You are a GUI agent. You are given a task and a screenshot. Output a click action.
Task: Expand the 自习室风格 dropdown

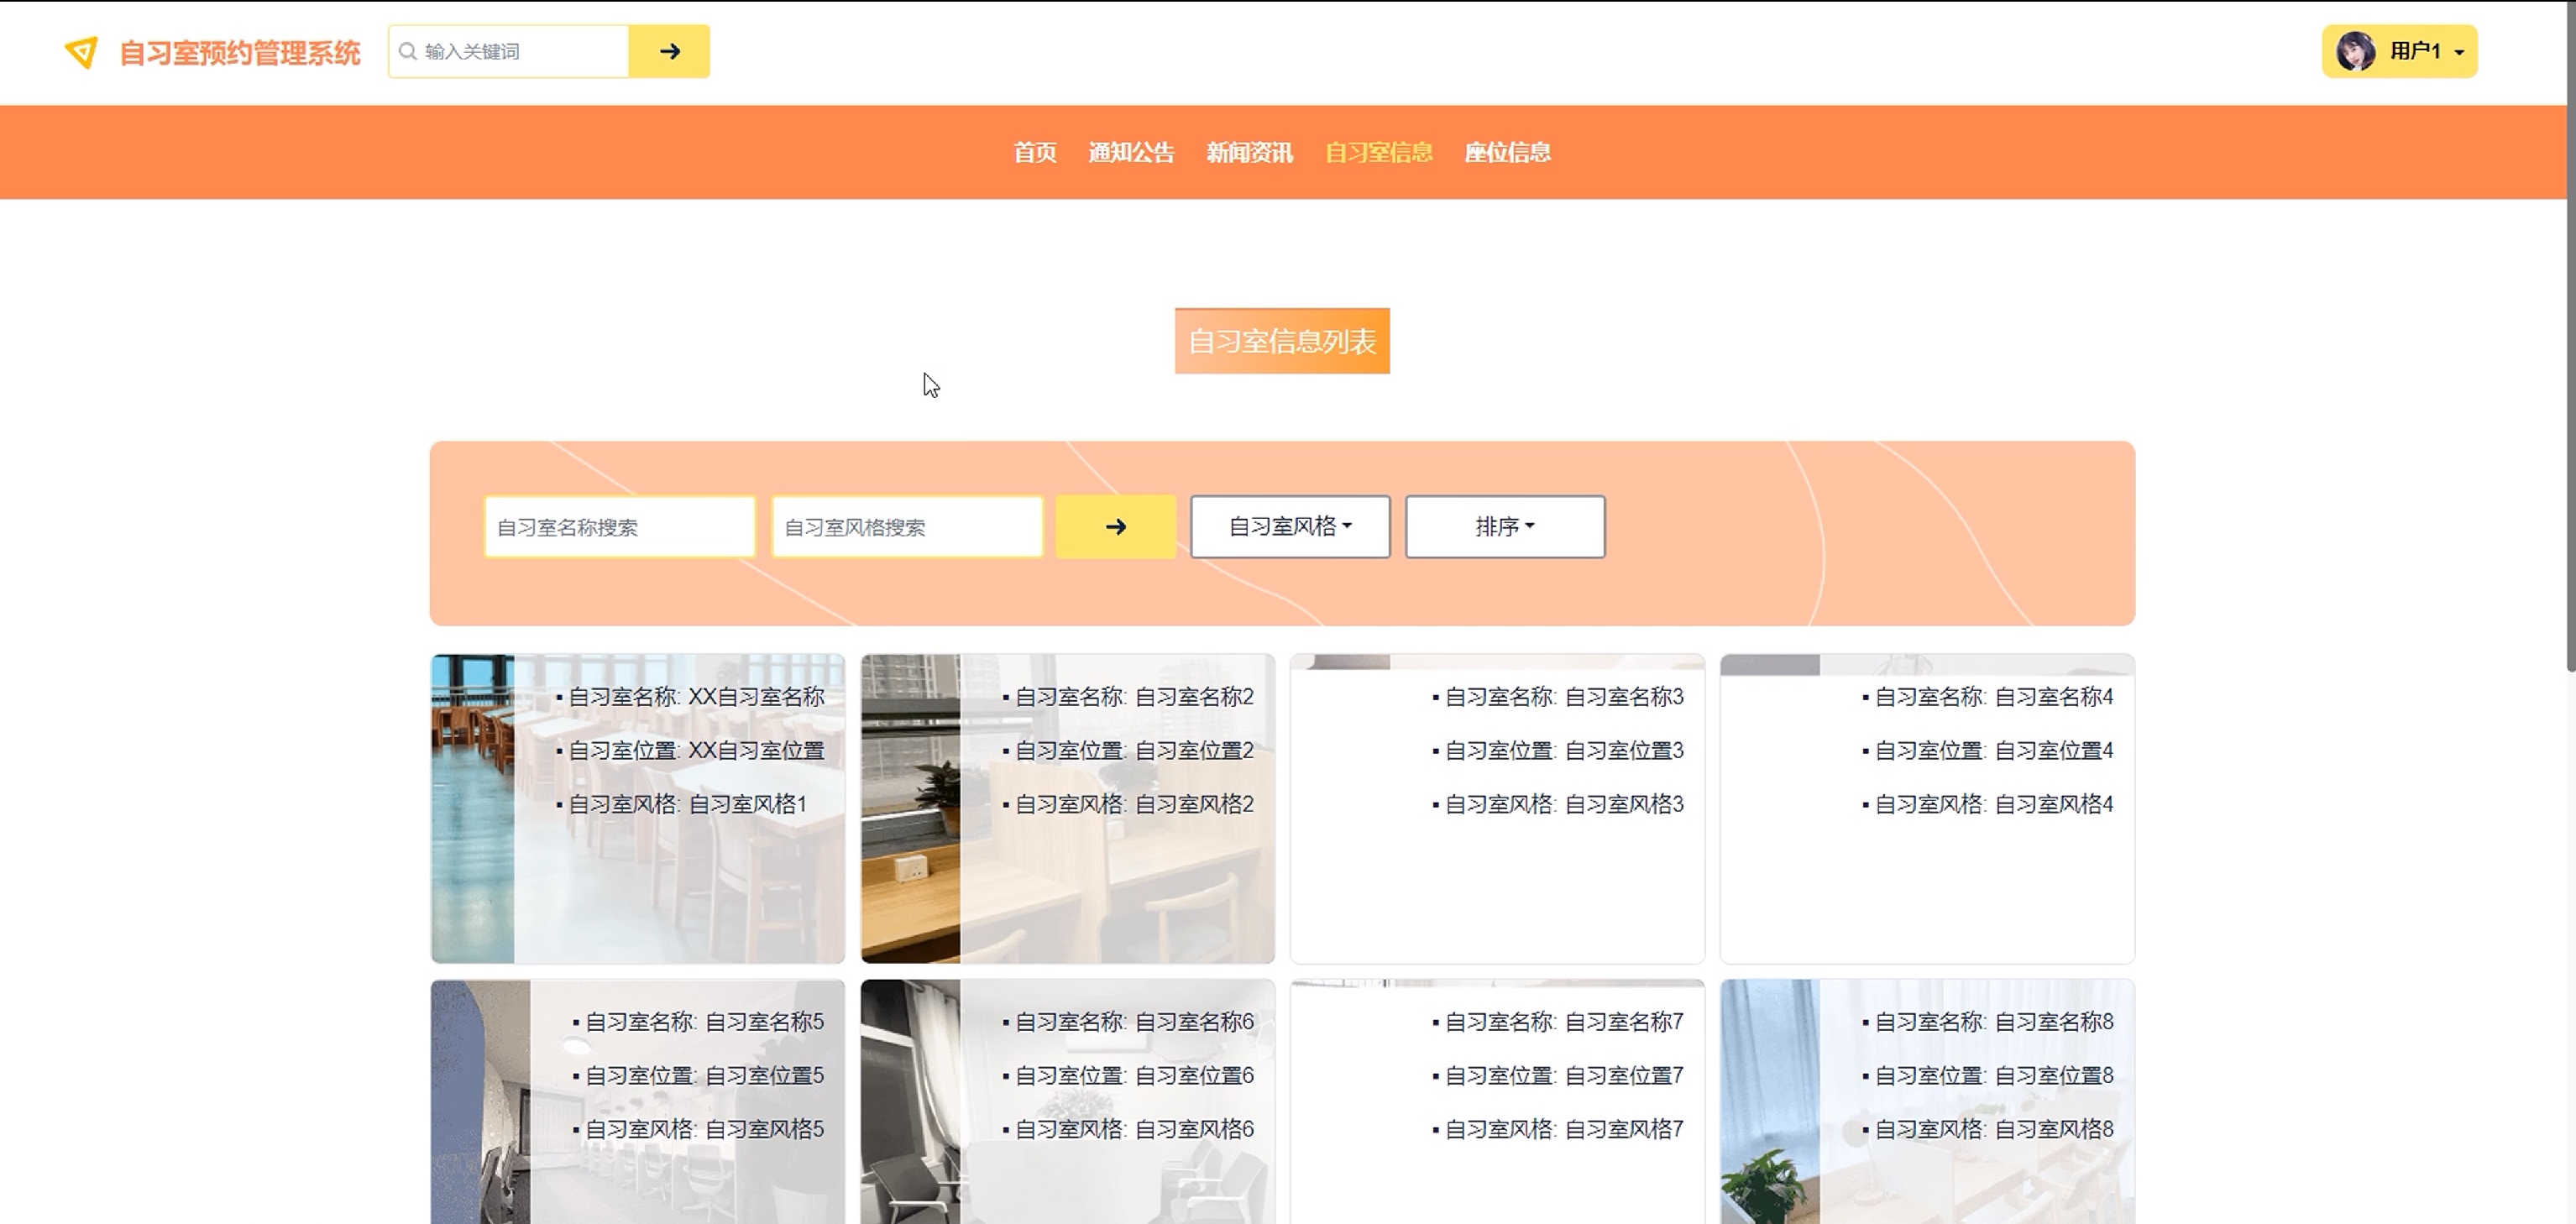1289,527
